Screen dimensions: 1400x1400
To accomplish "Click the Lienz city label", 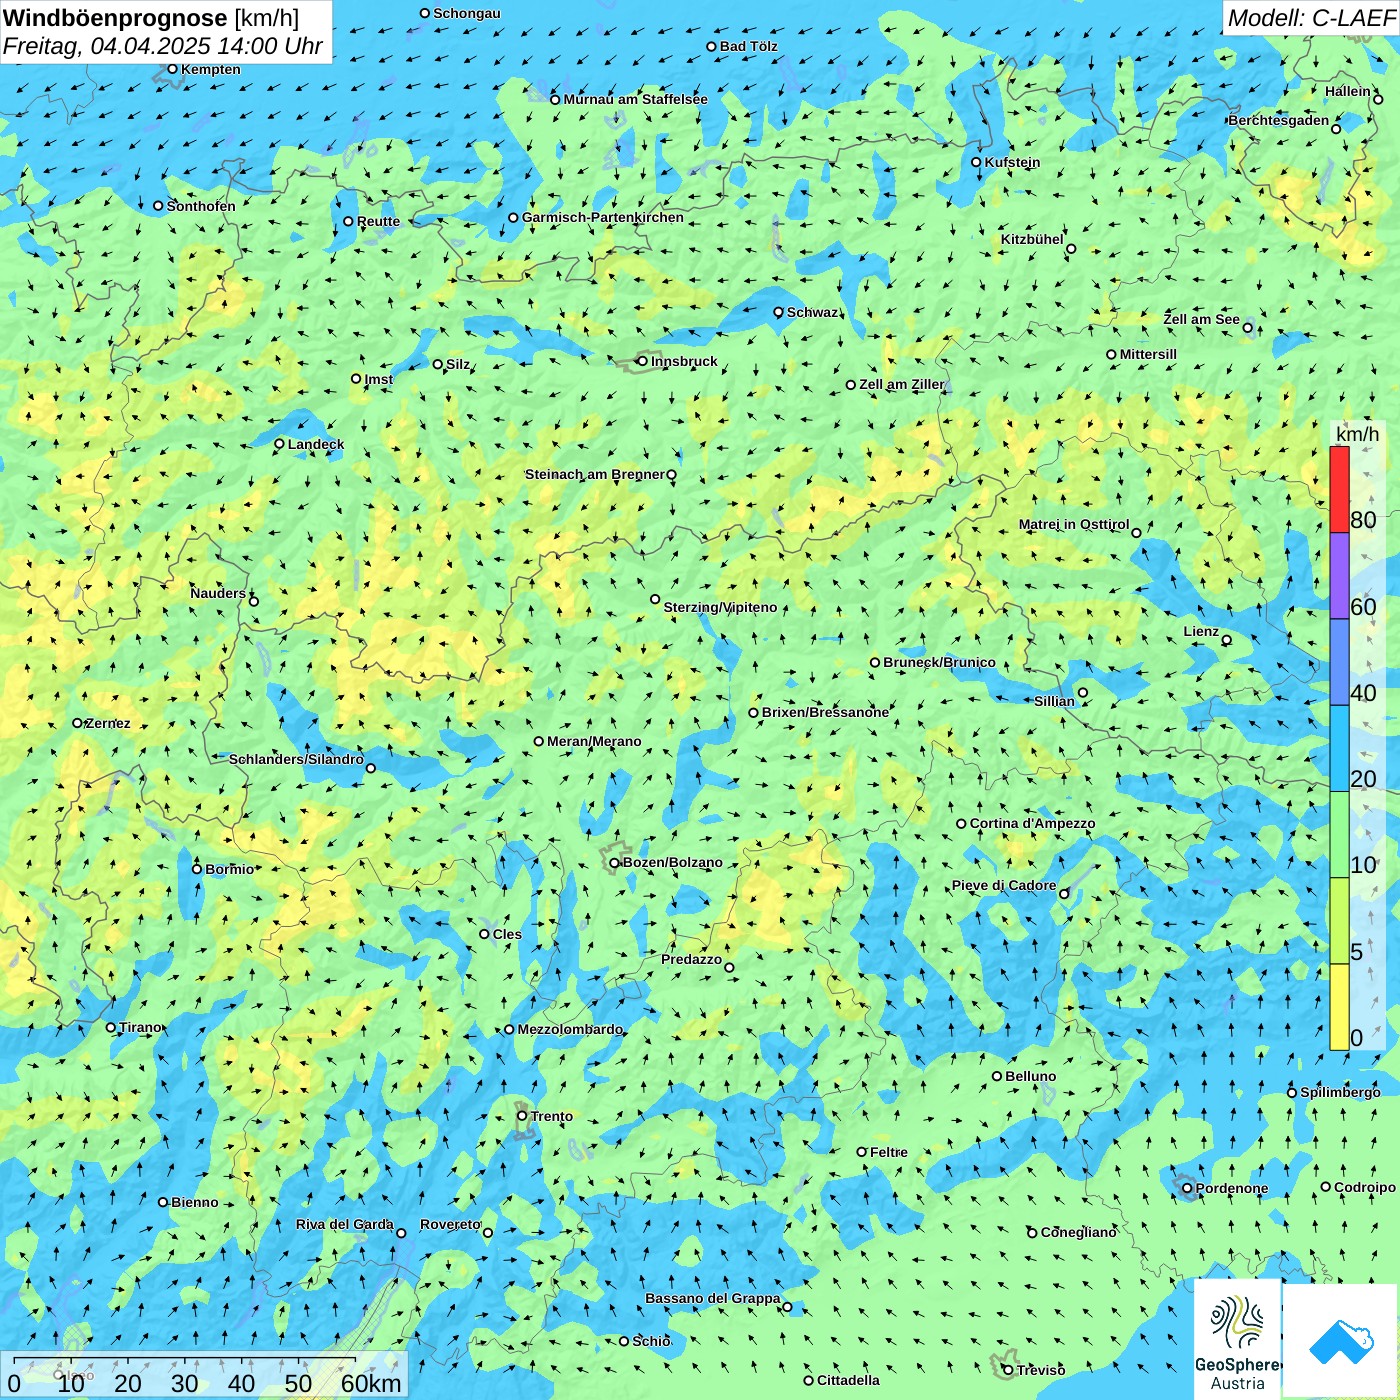I will [1201, 631].
